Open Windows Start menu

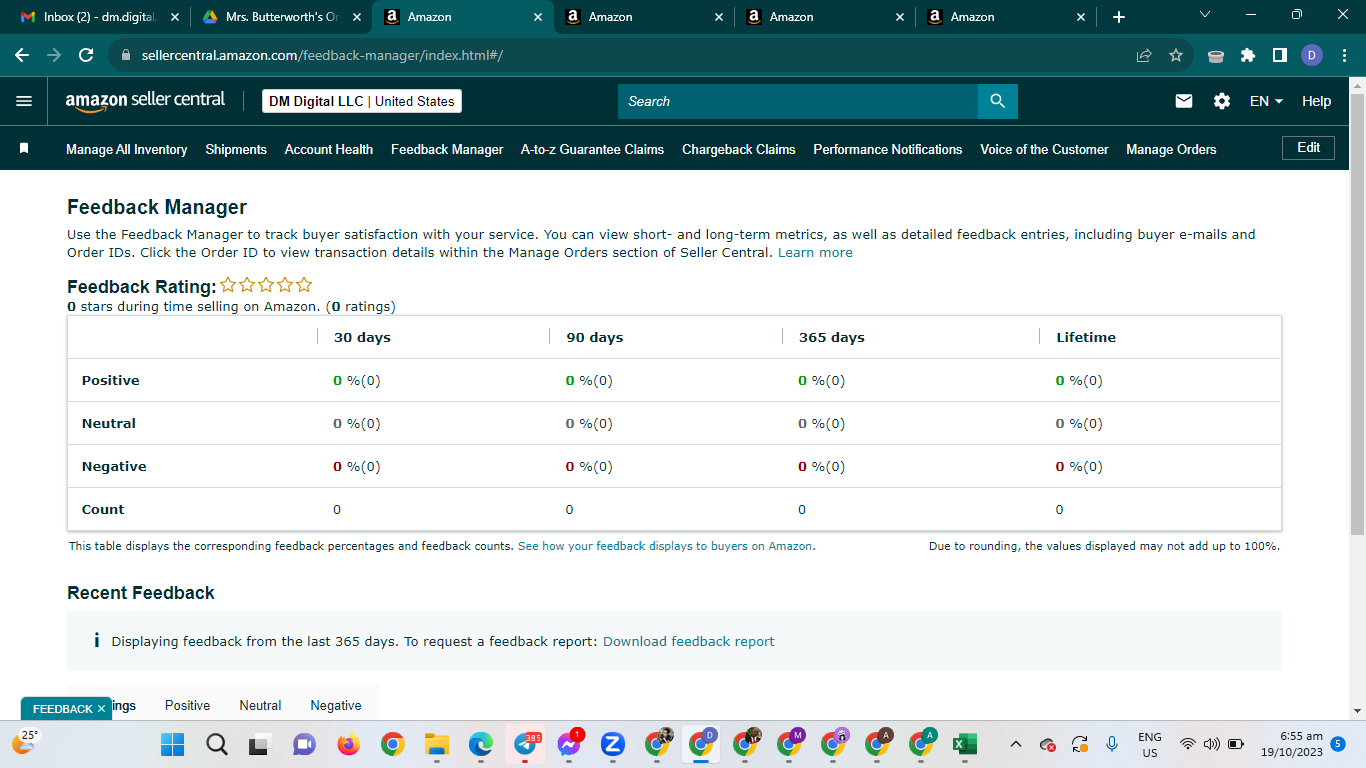173,744
